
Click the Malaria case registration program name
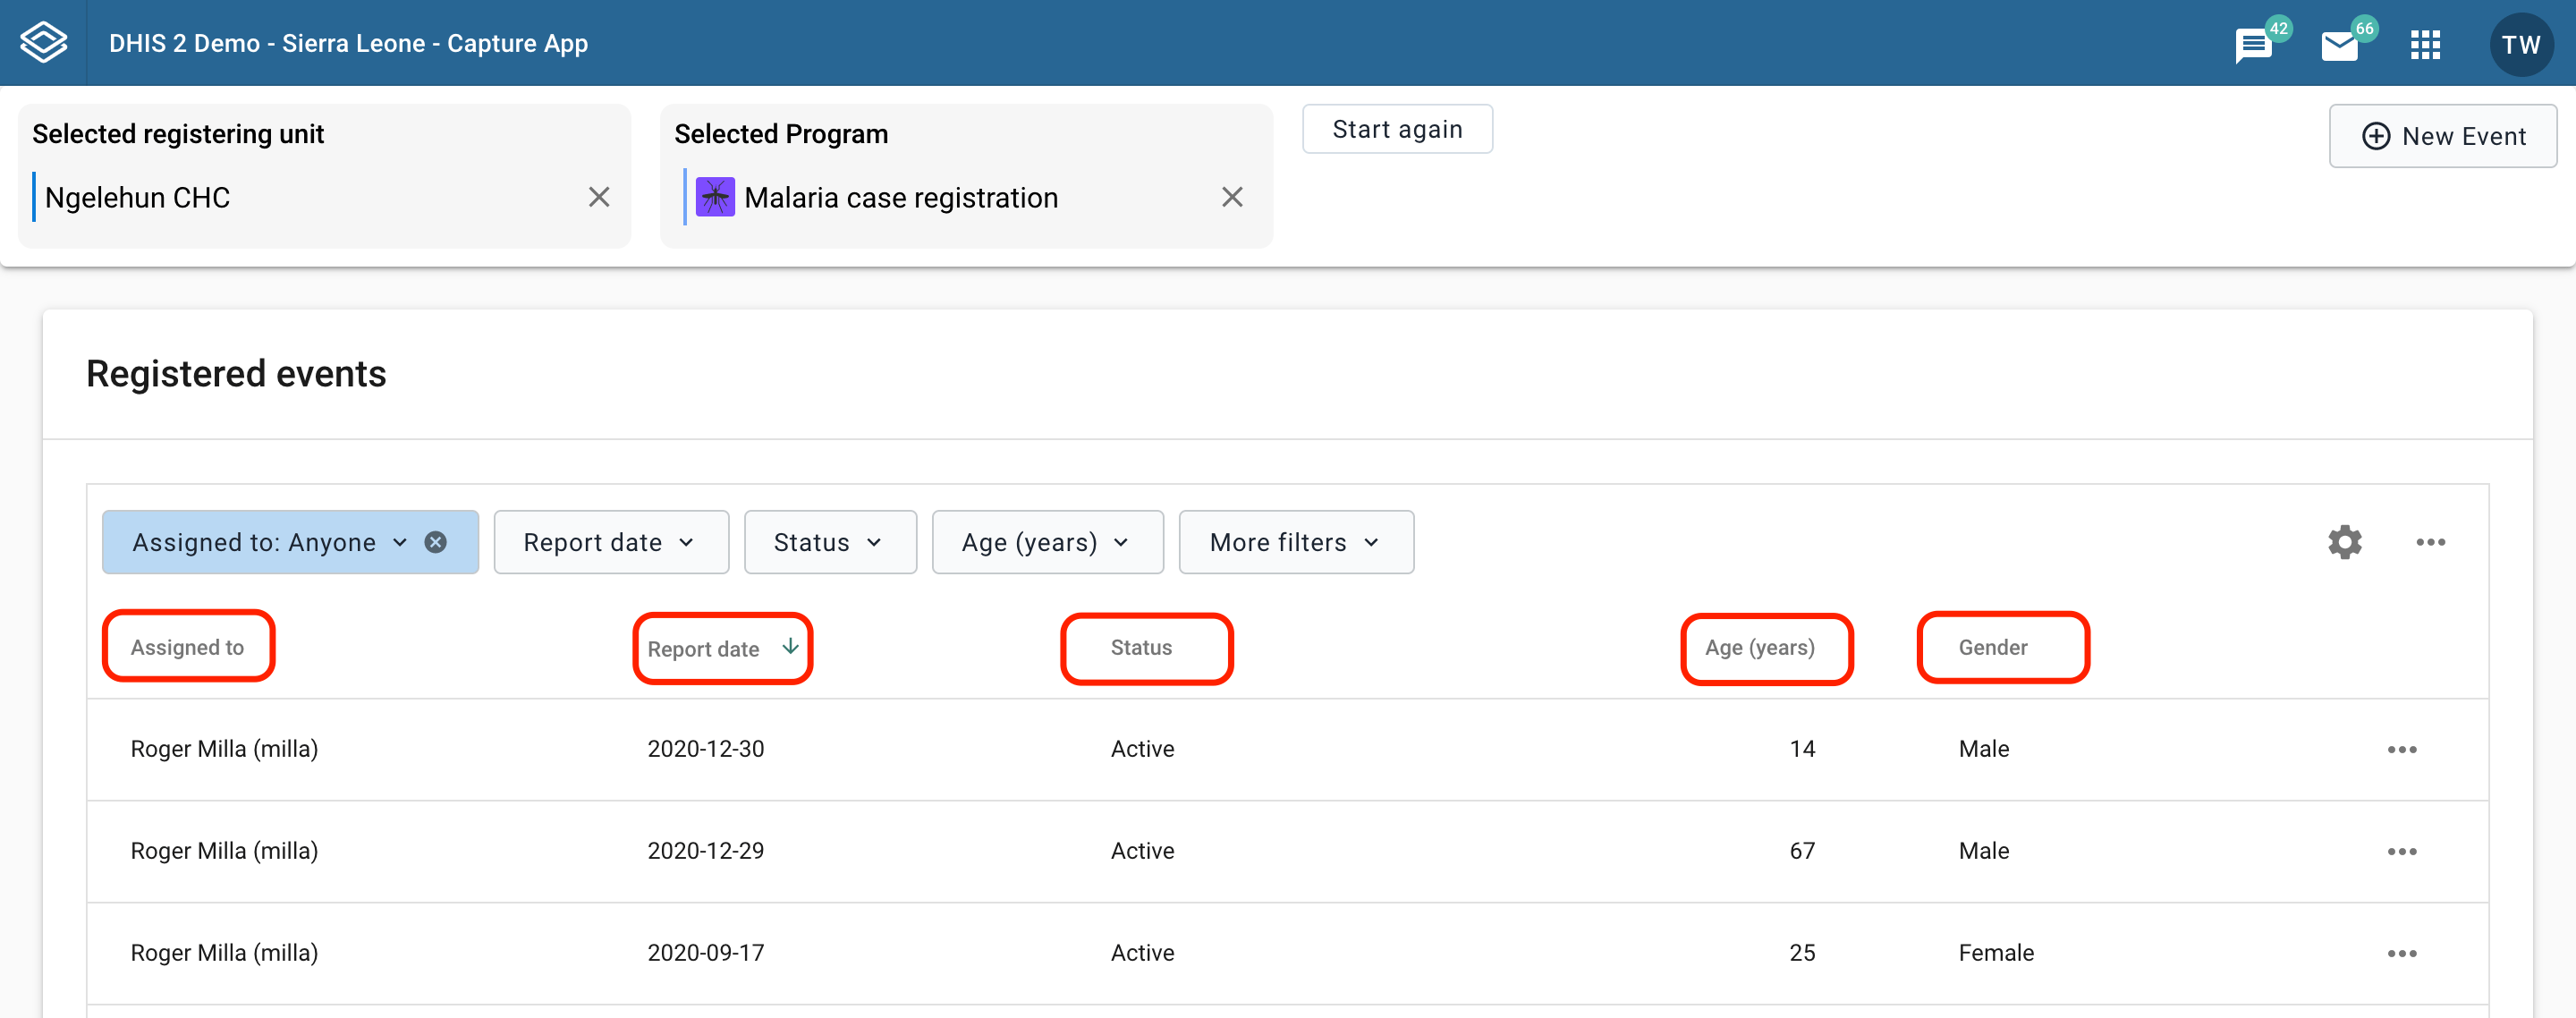[x=901, y=197]
